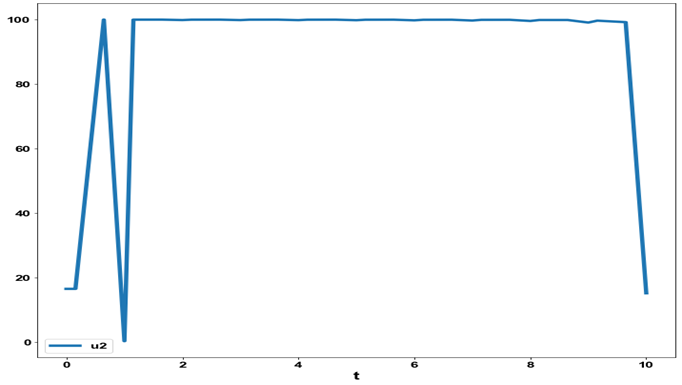Click the curve's starting point at t=0
The image size is (682, 385).
tap(66, 288)
